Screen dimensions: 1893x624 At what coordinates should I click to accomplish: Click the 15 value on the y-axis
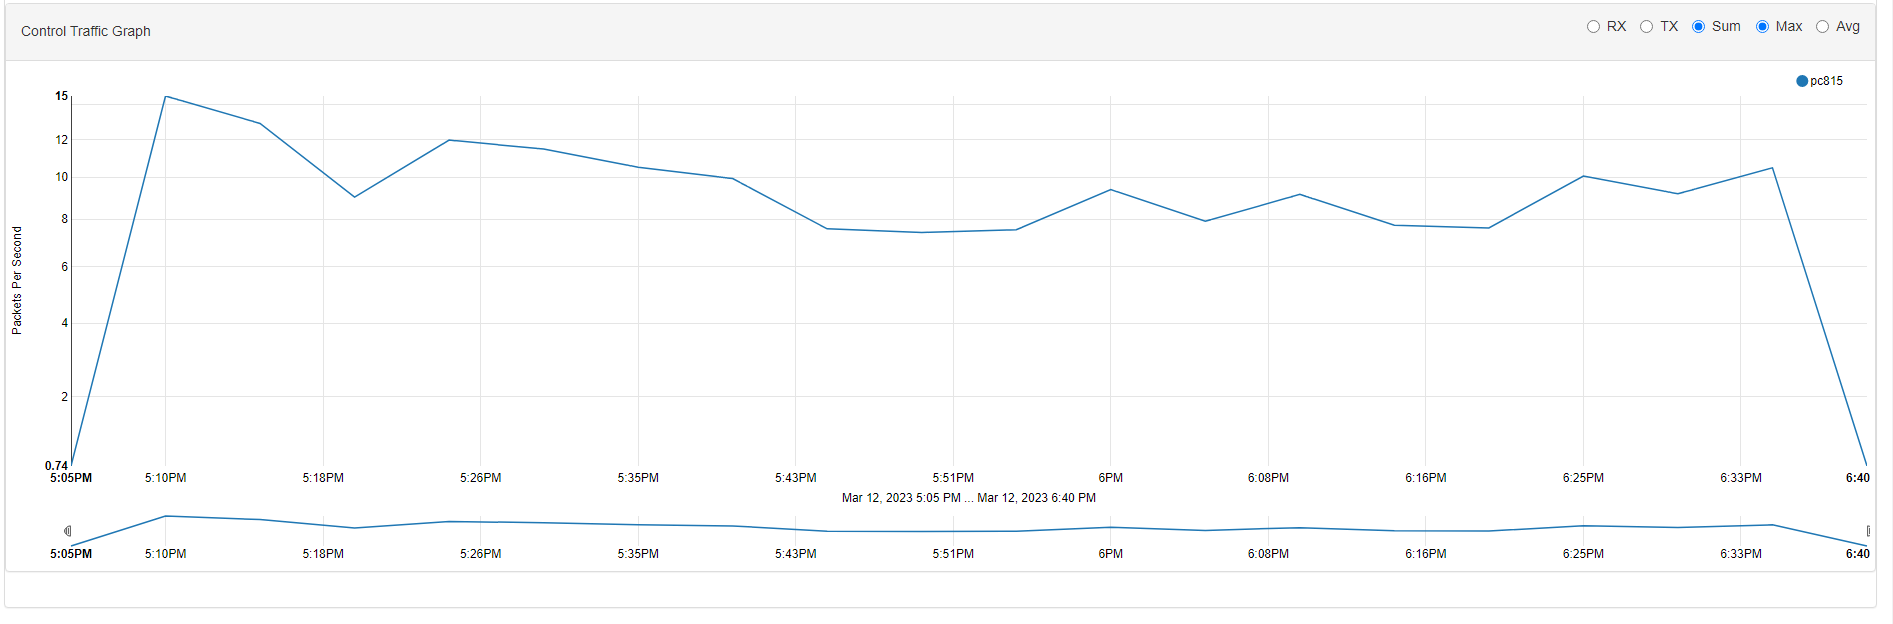[62, 96]
